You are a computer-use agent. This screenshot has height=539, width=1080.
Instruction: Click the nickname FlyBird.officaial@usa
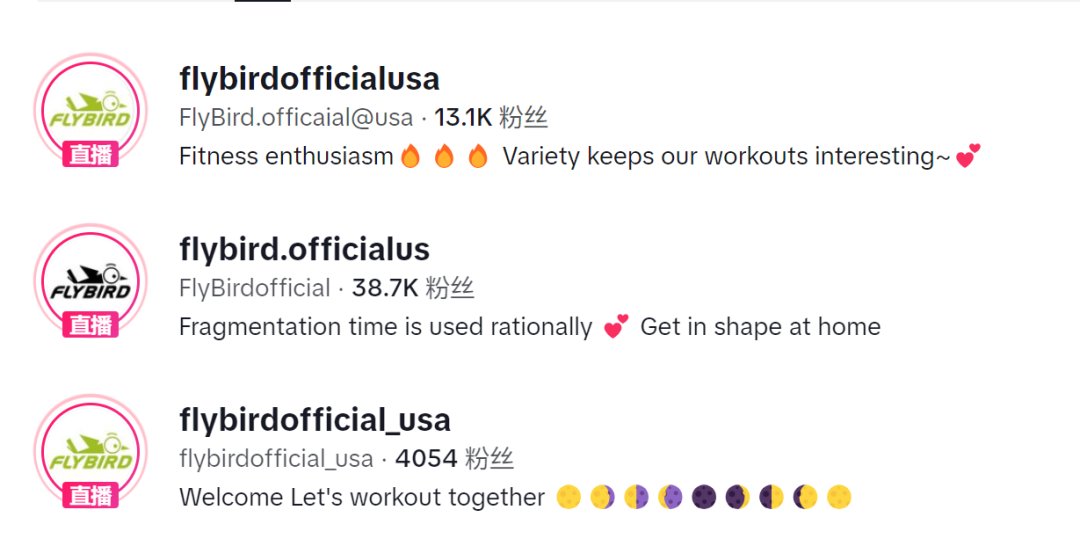click(x=296, y=118)
